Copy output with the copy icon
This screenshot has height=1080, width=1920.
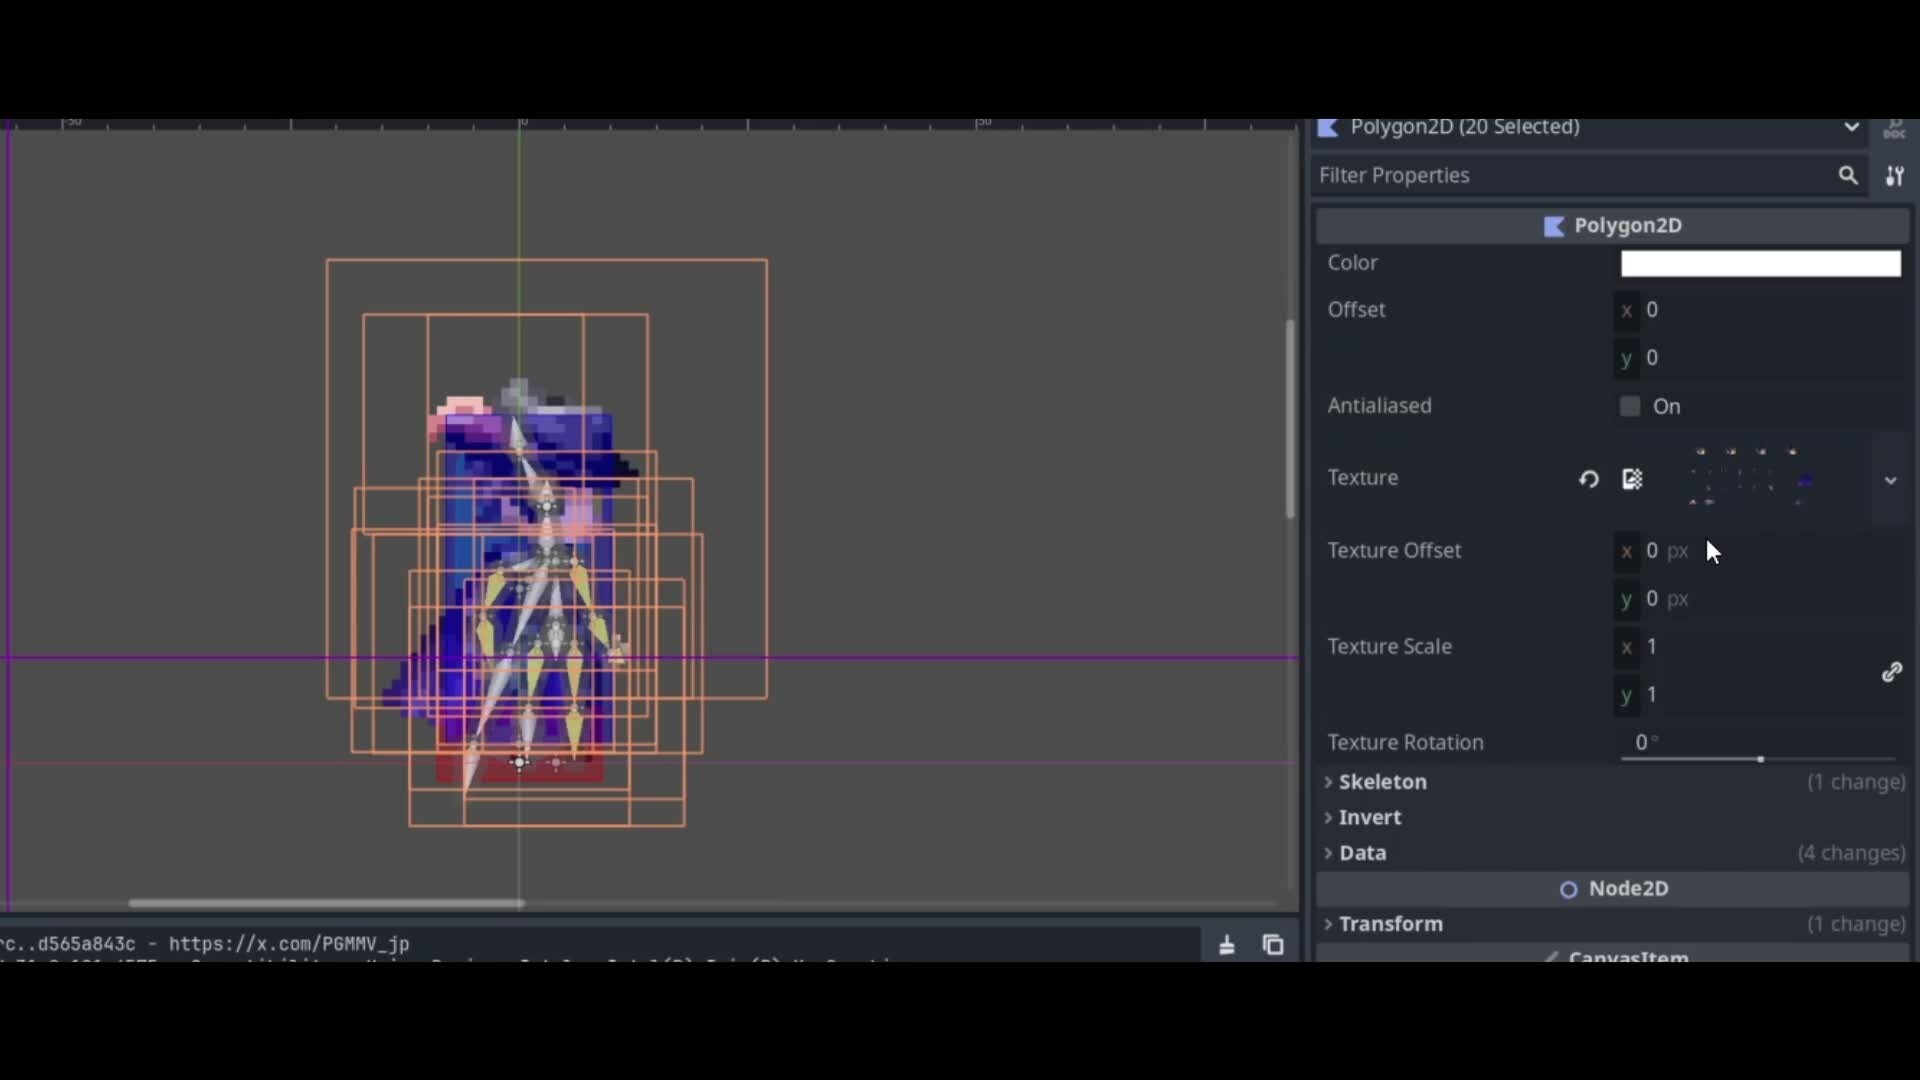[x=1273, y=945]
